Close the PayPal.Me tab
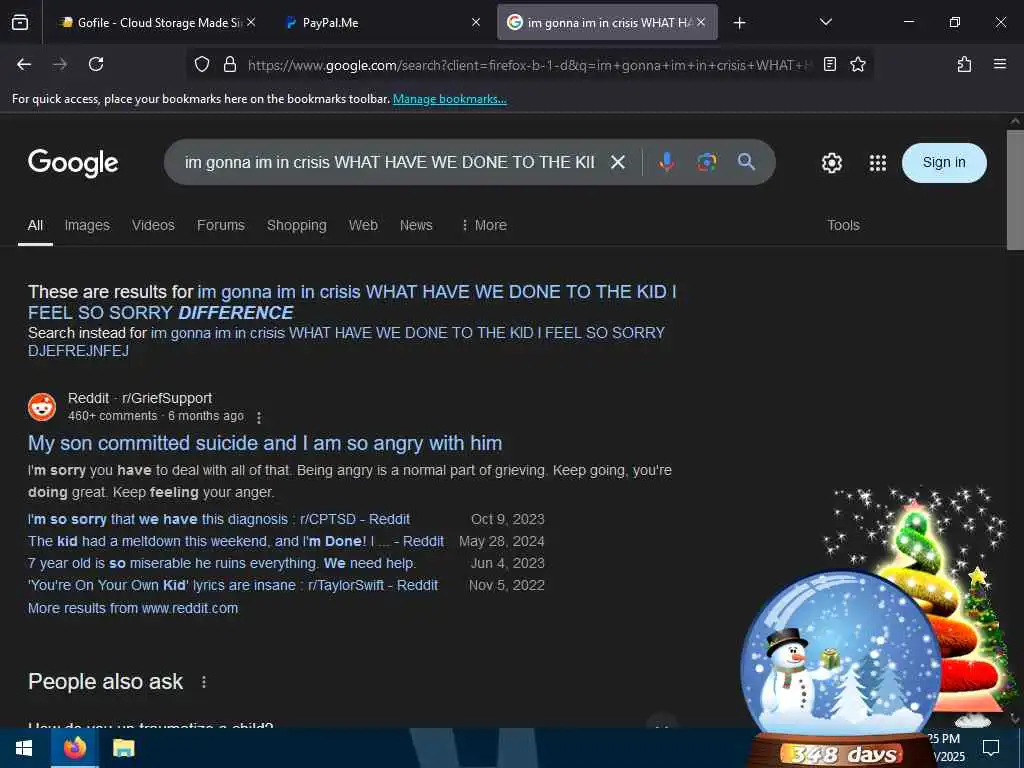This screenshot has height=768, width=1024. tap(476, 23)
